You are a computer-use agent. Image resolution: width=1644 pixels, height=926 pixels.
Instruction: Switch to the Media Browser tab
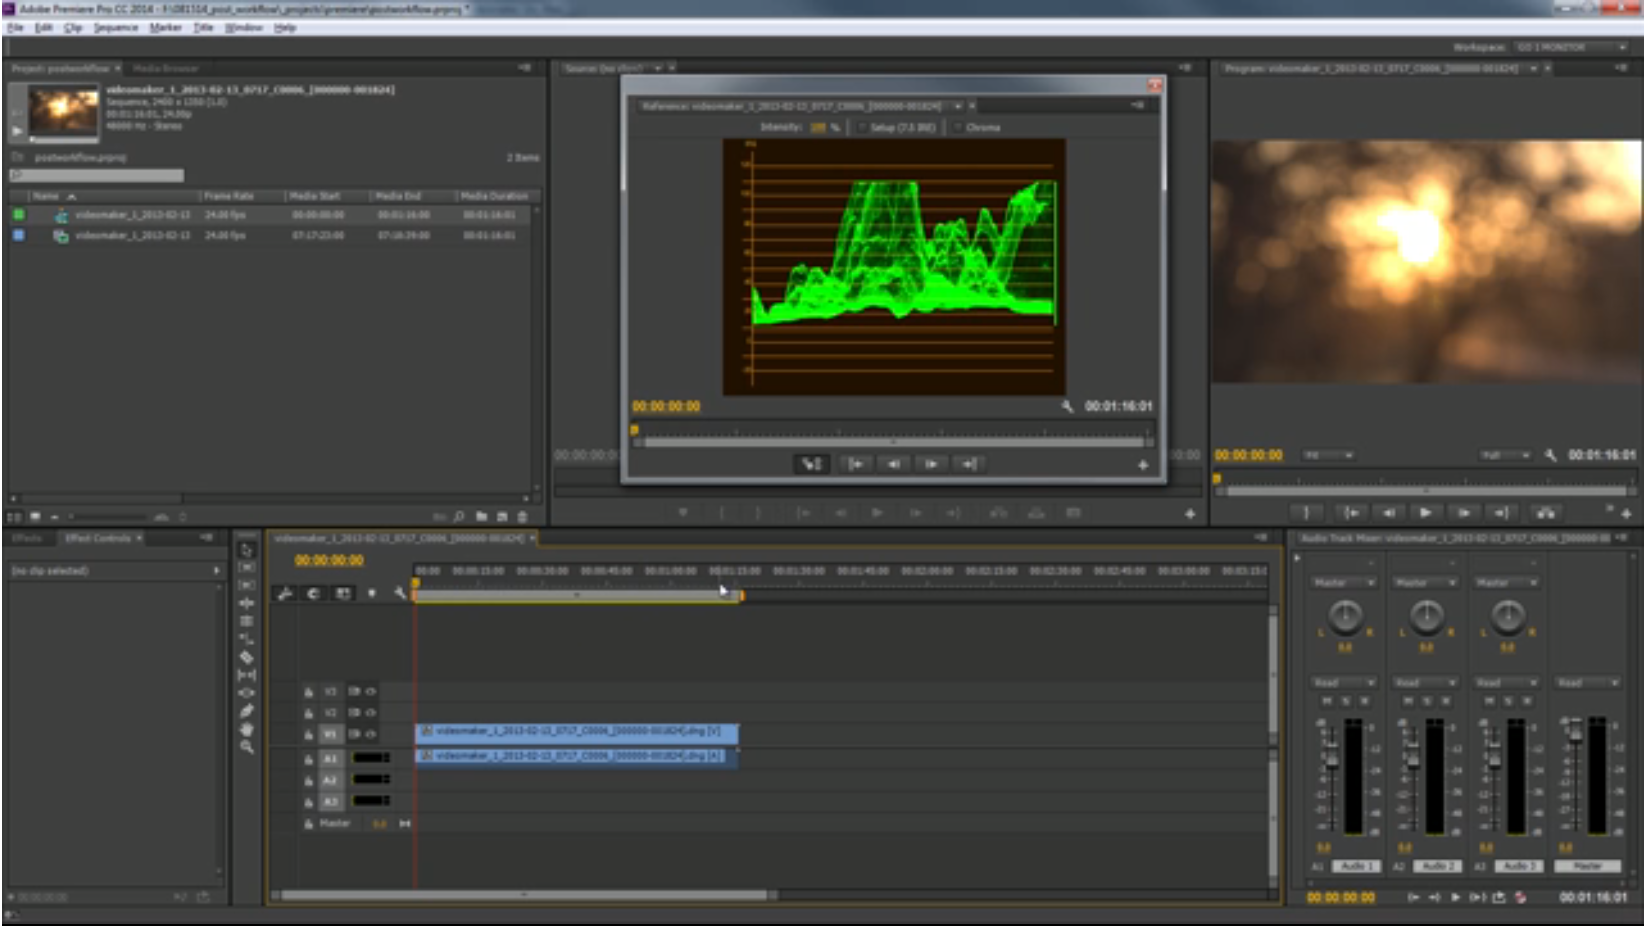(166, 68)
